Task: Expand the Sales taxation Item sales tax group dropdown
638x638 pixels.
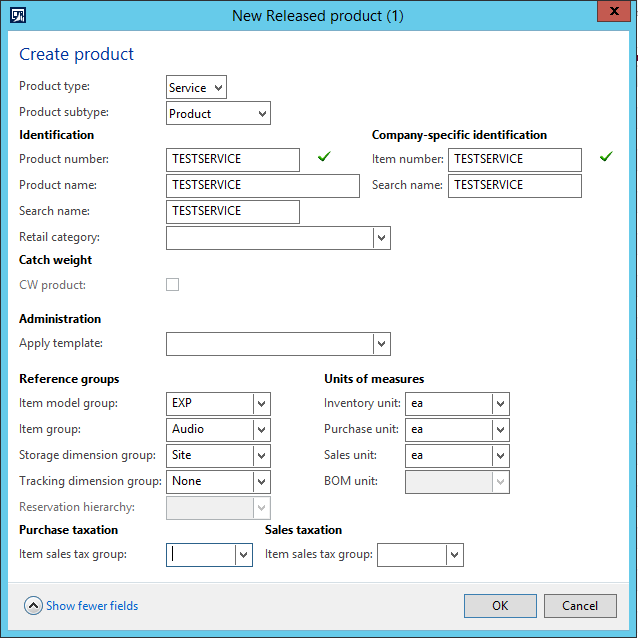Action: click(454, 555)
